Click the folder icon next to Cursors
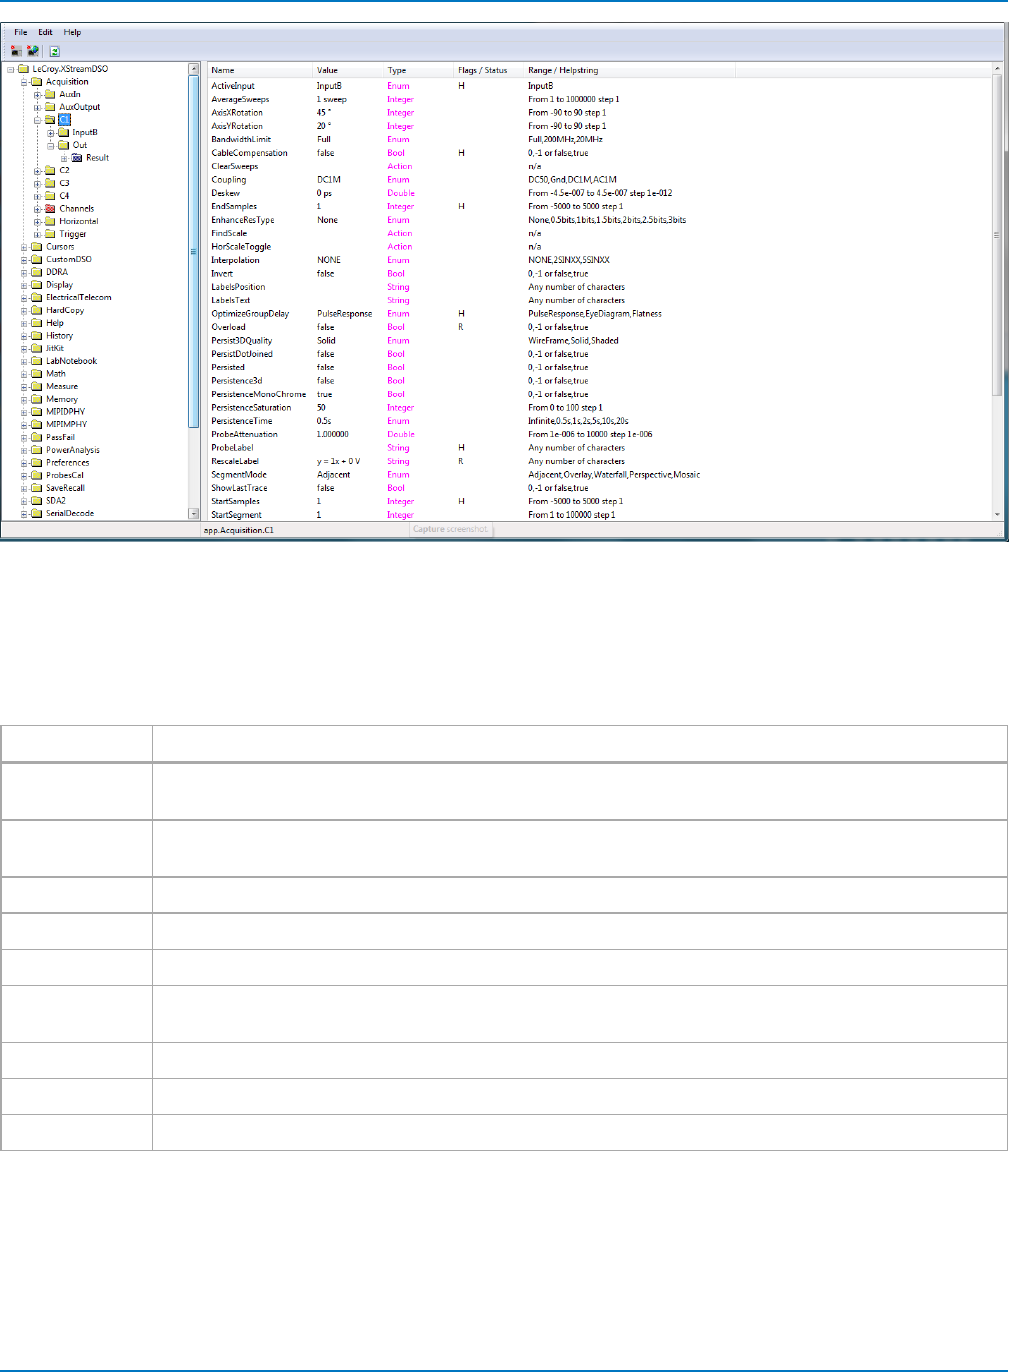Image resolution: width=1009 pixels, height=1372 pixels. pos(37,247)
